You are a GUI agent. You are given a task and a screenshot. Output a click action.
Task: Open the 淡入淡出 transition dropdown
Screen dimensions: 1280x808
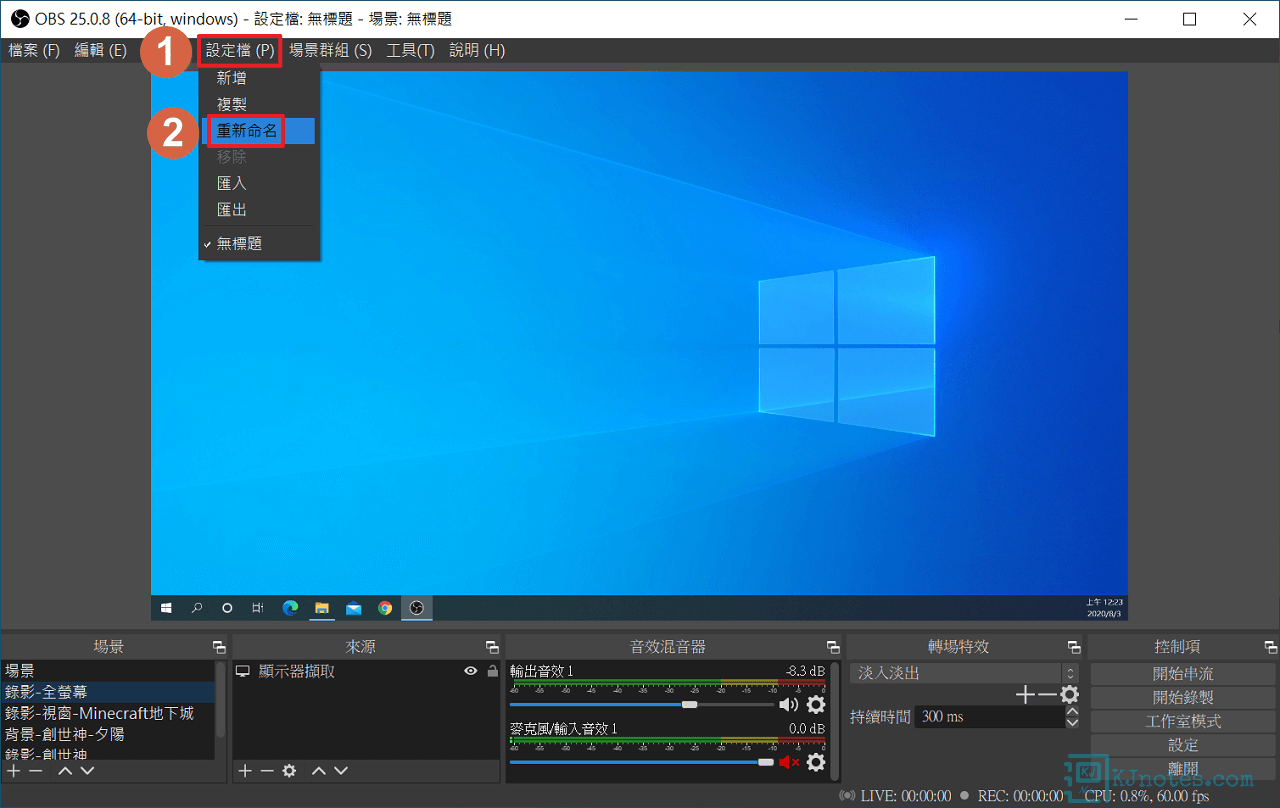(964, 673)
